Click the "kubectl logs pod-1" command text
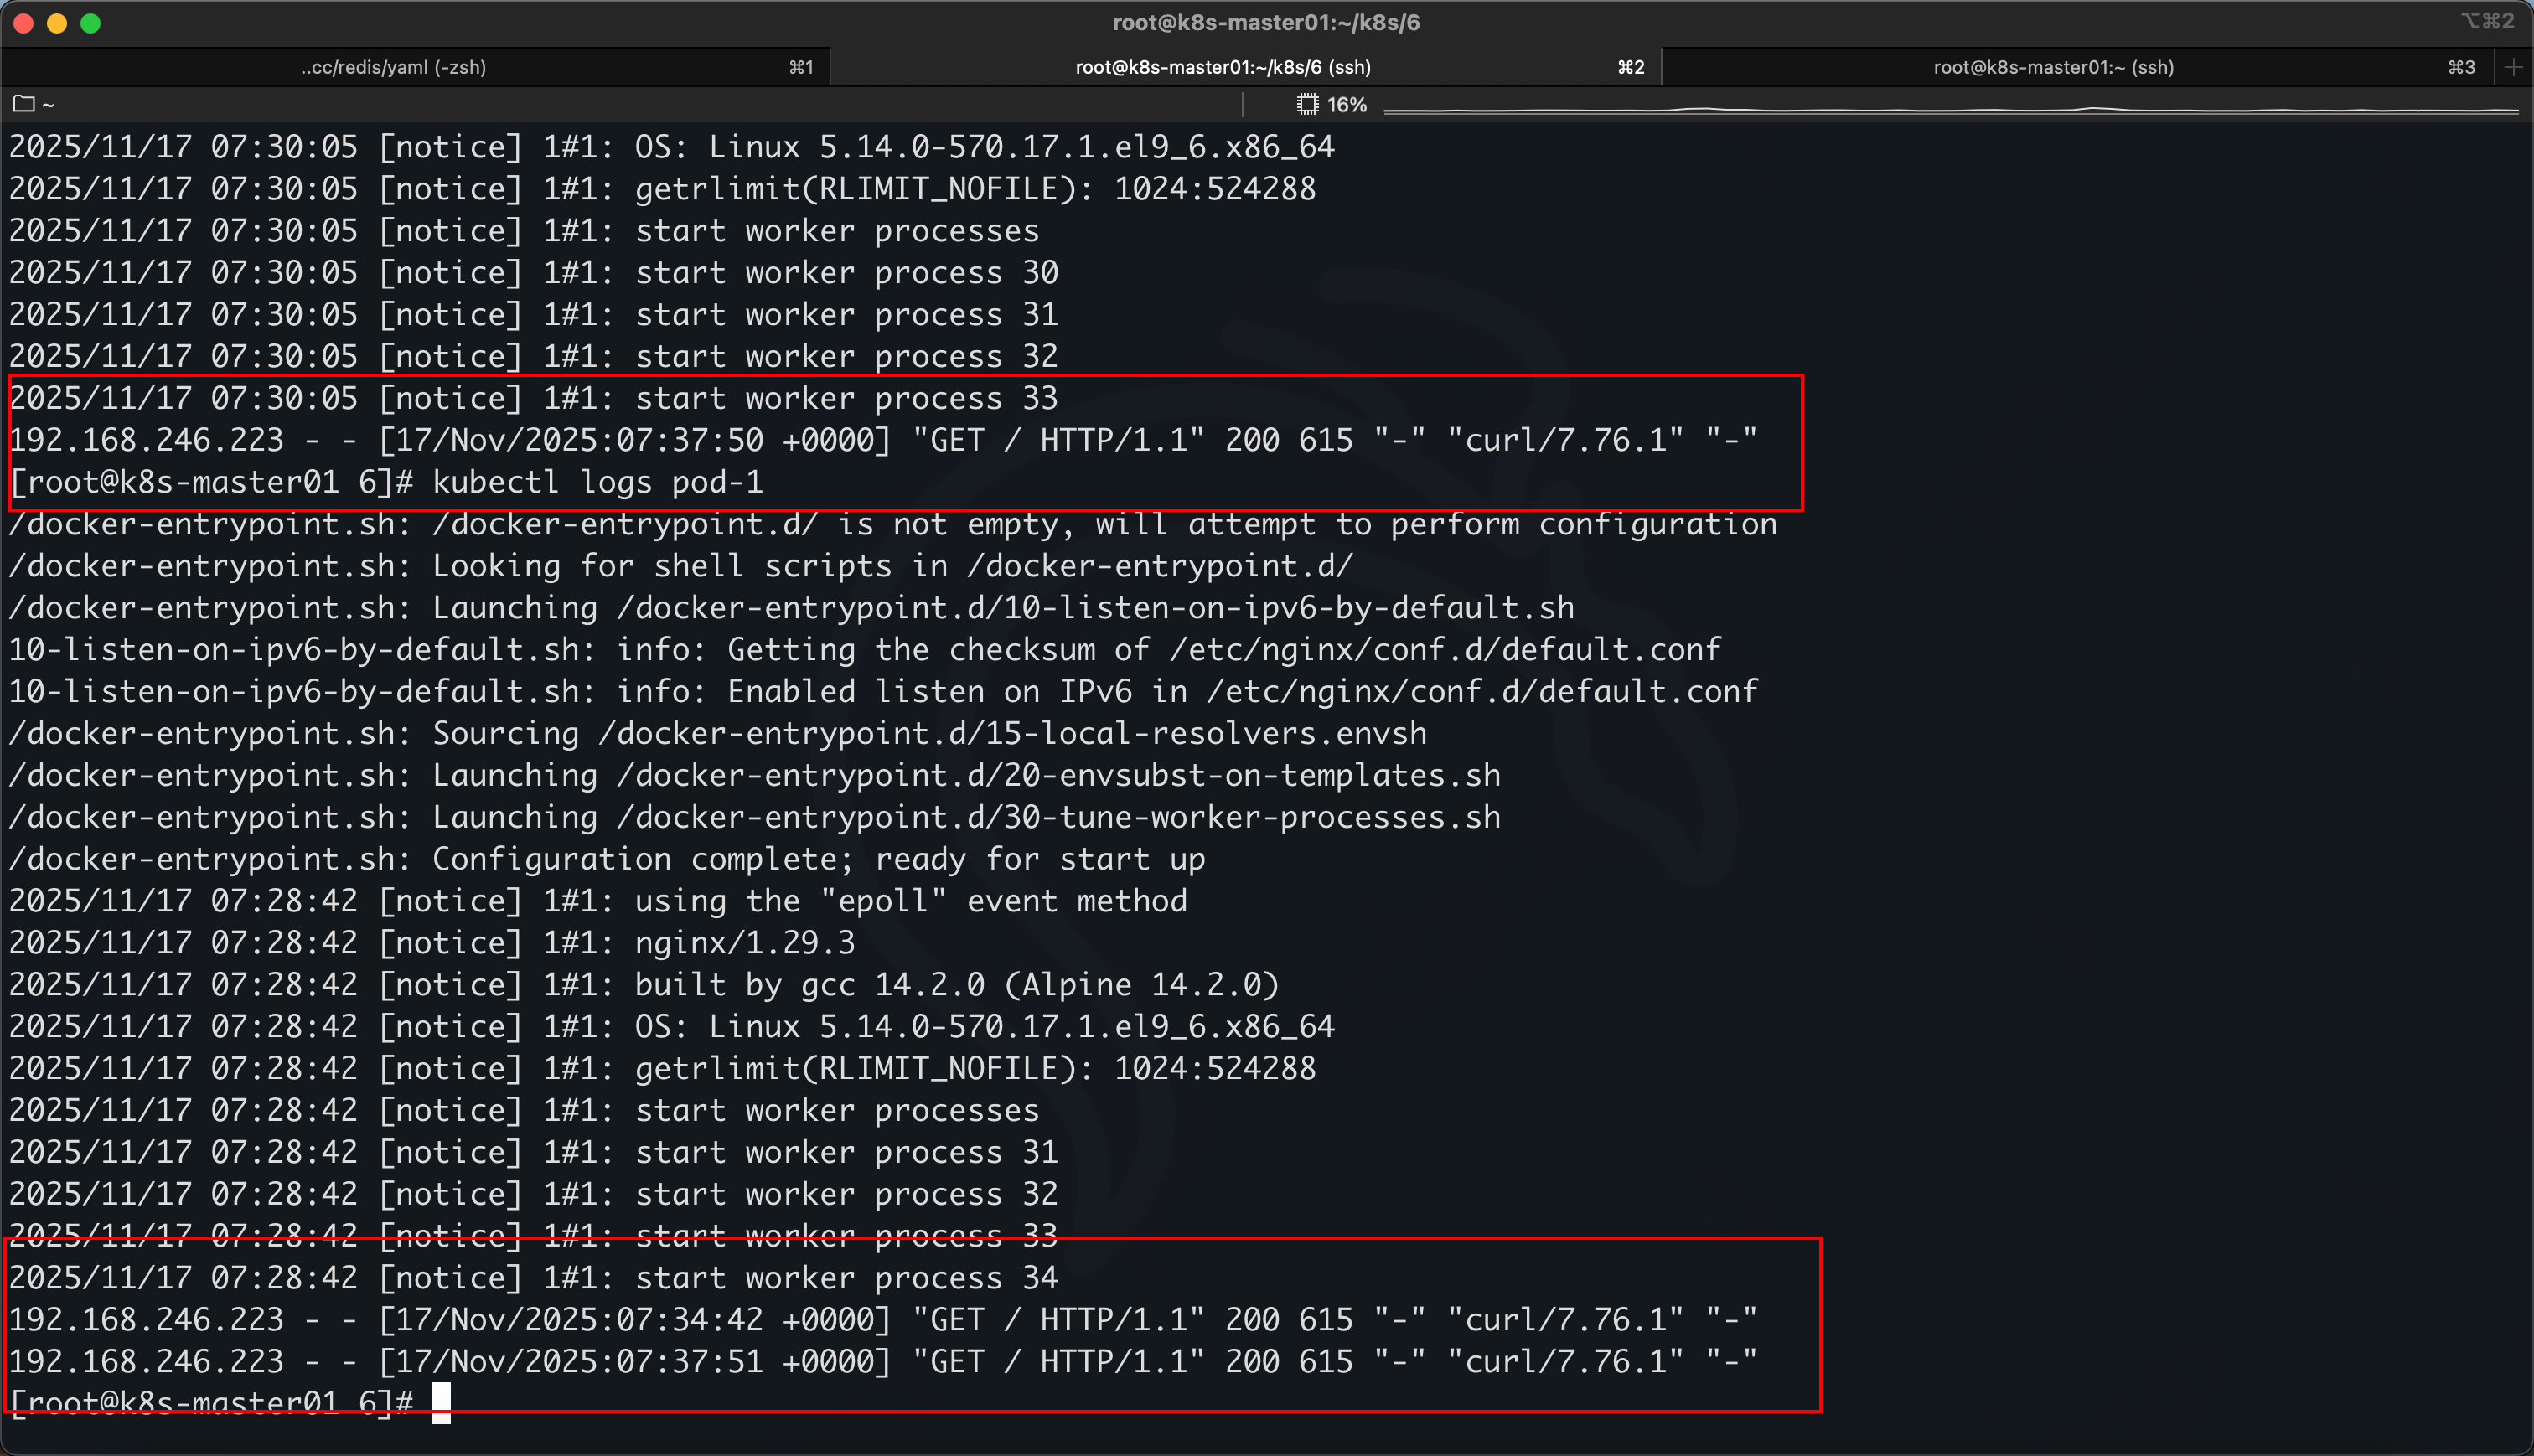The height and width of the screenshot is (1456, 2534). pyautogui.click(x=597, y=482)
